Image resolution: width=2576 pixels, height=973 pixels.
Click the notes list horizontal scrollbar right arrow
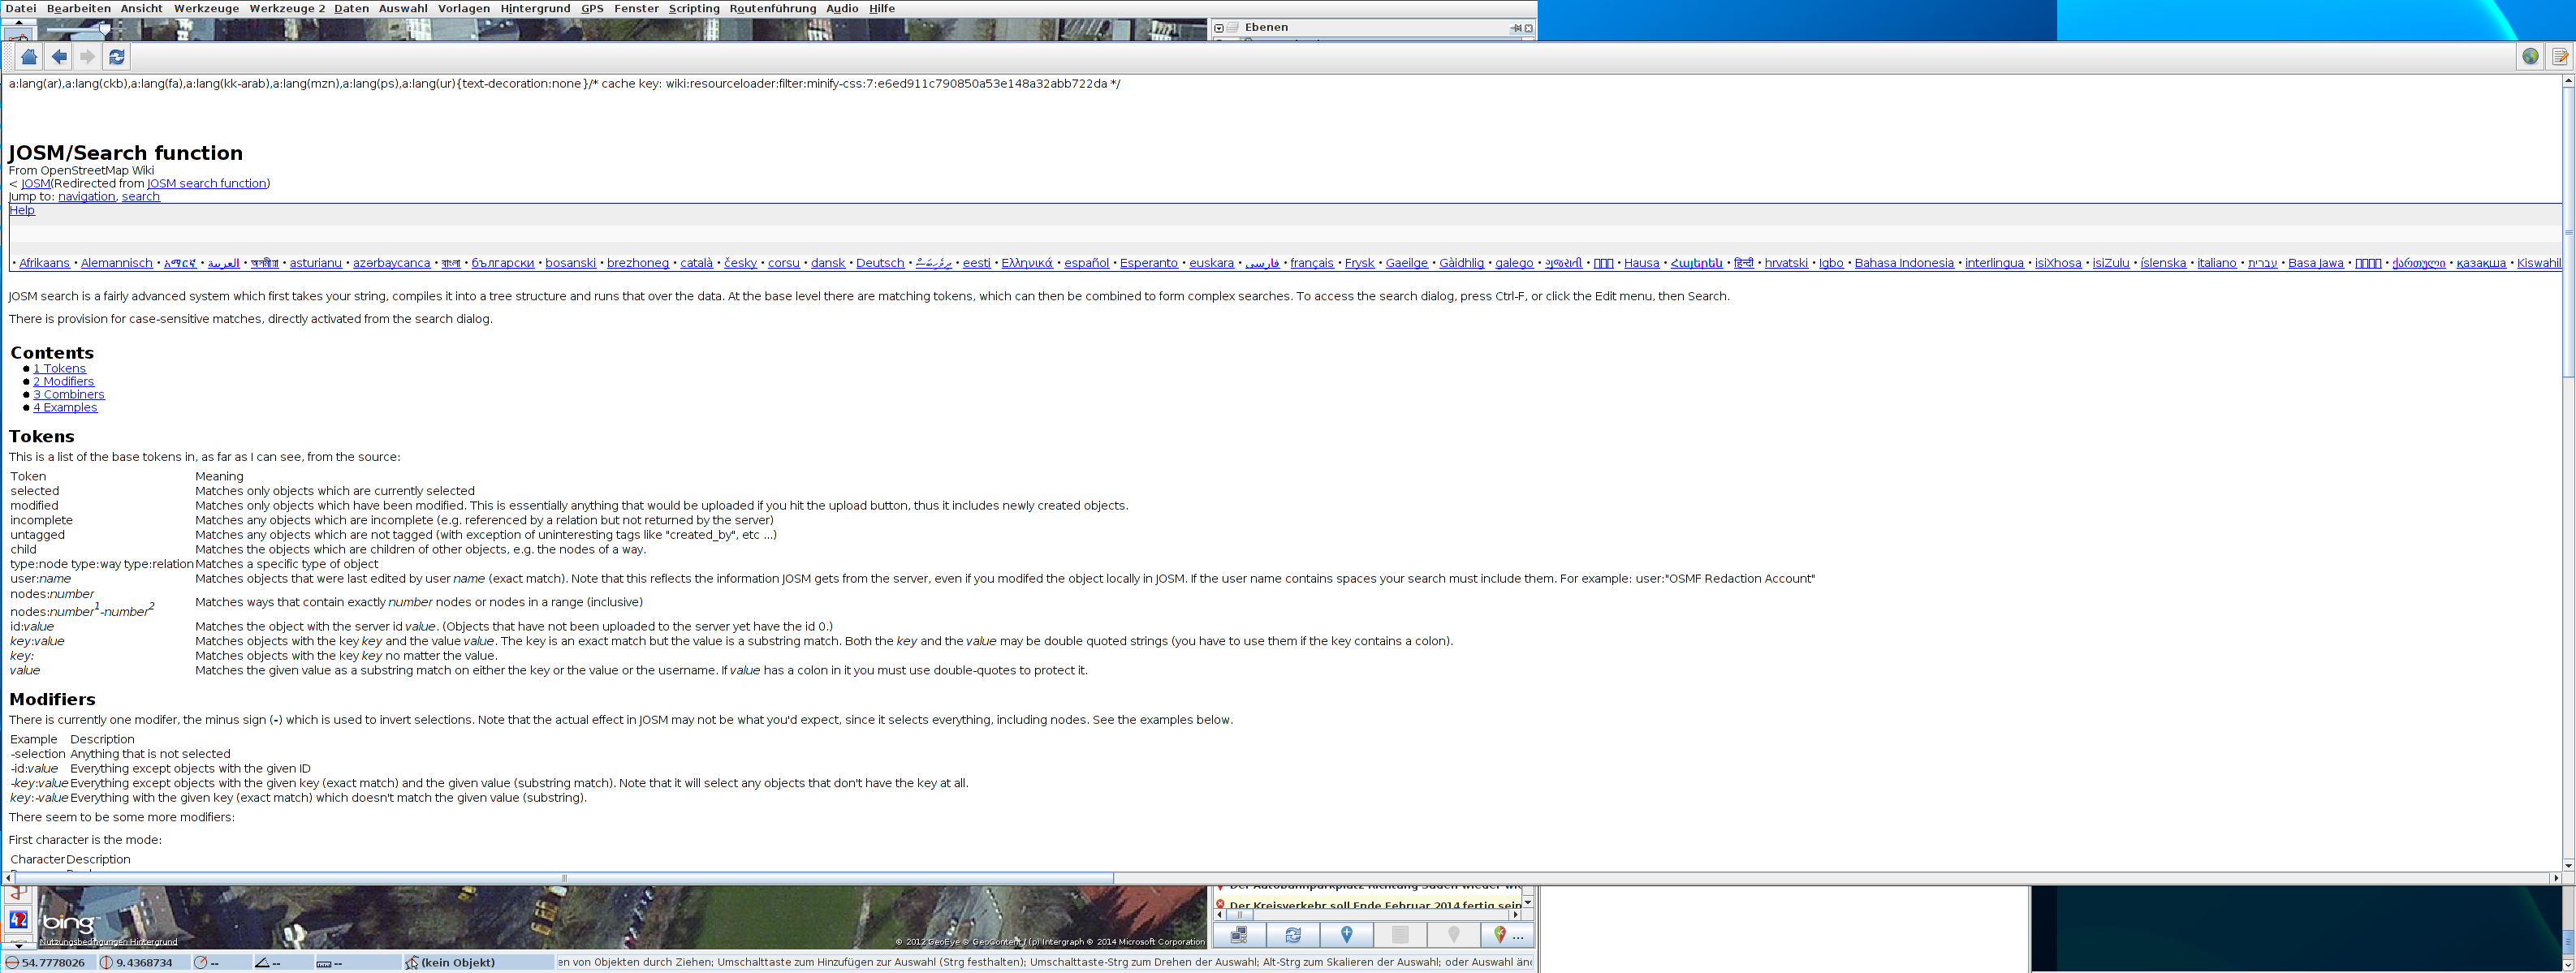[x=1516, y=915]
